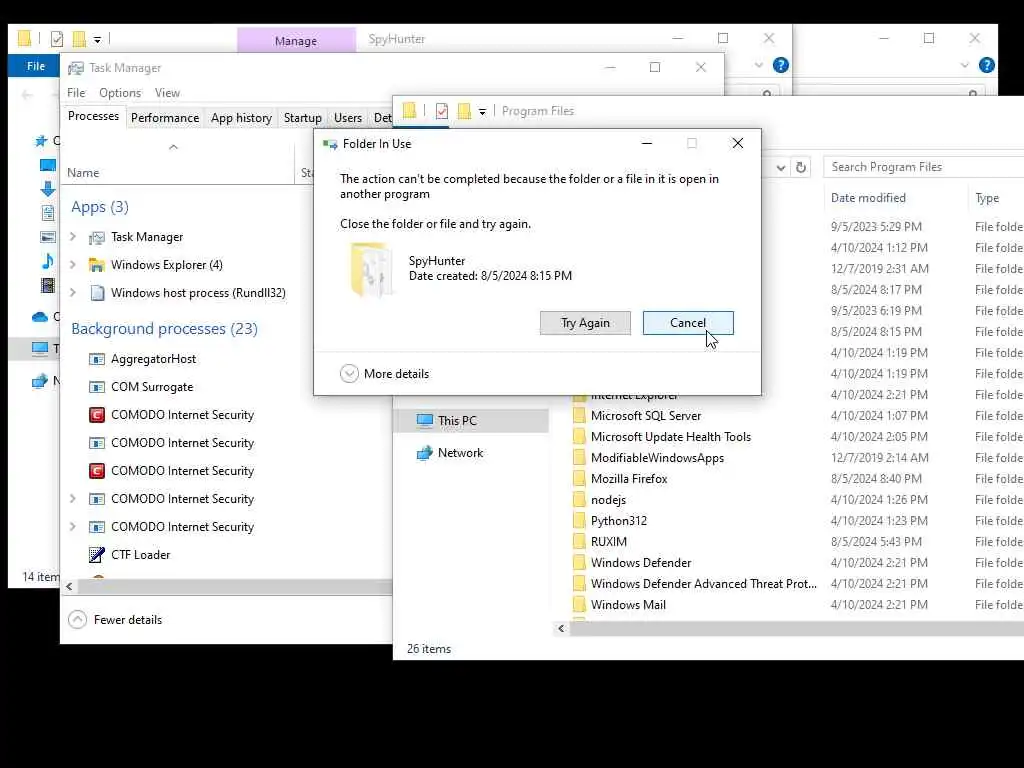Screen dimensions: 1024x768
Task: Open the App history tab
Action: pyautogui.click(x=241, y=118)
